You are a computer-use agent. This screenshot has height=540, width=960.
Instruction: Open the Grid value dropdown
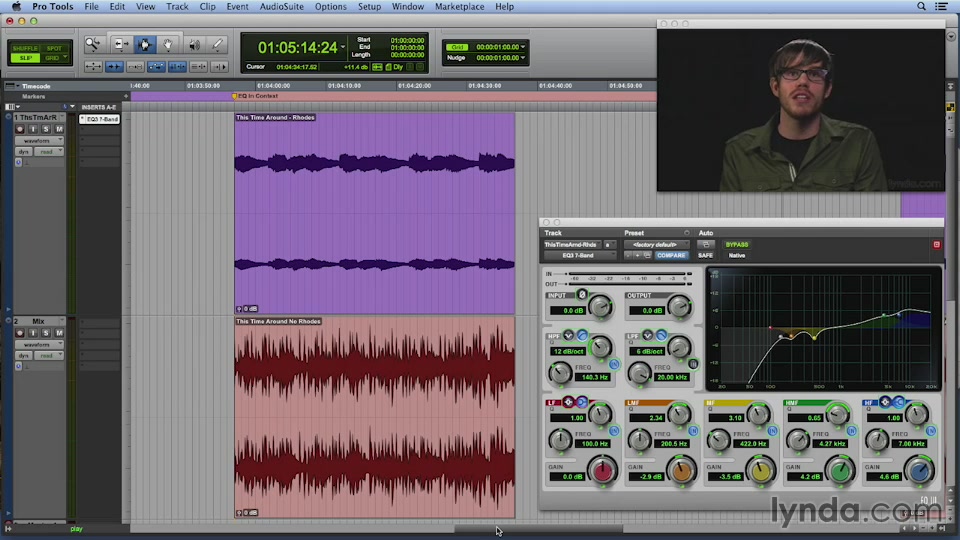click(x=522, y=47)
